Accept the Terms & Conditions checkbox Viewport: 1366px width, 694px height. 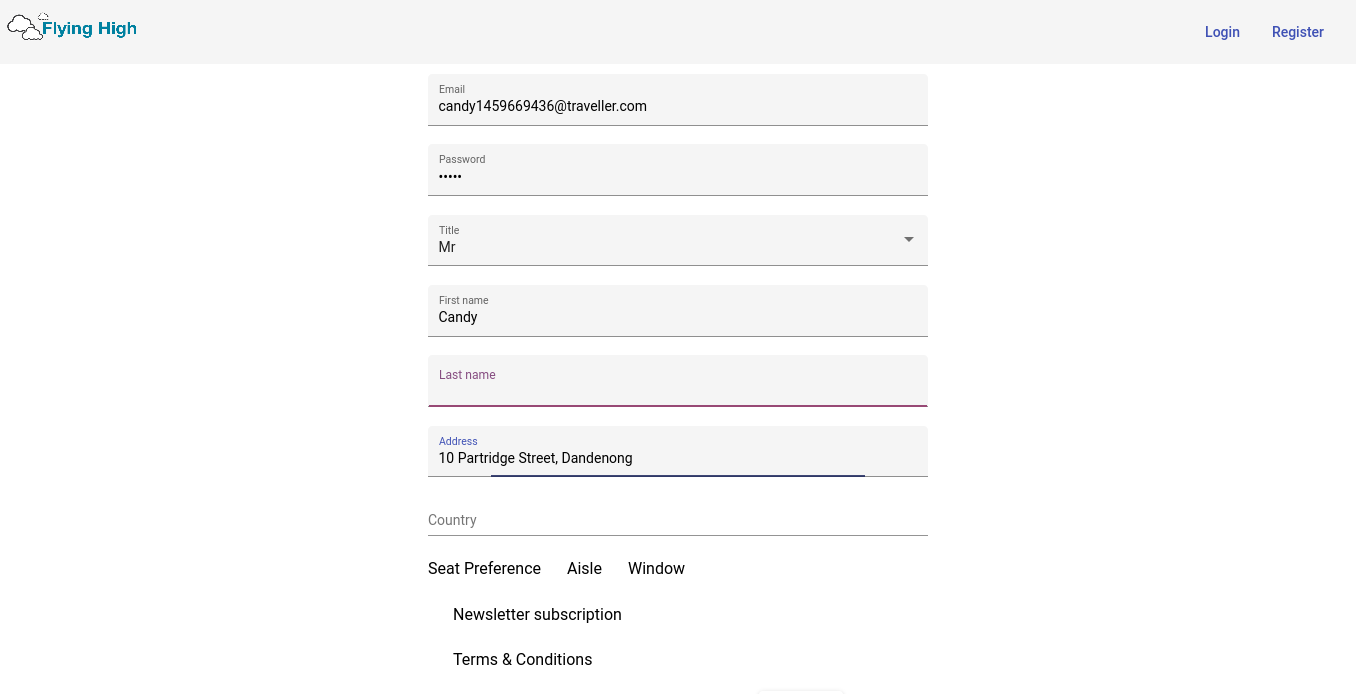pos(522,659)
